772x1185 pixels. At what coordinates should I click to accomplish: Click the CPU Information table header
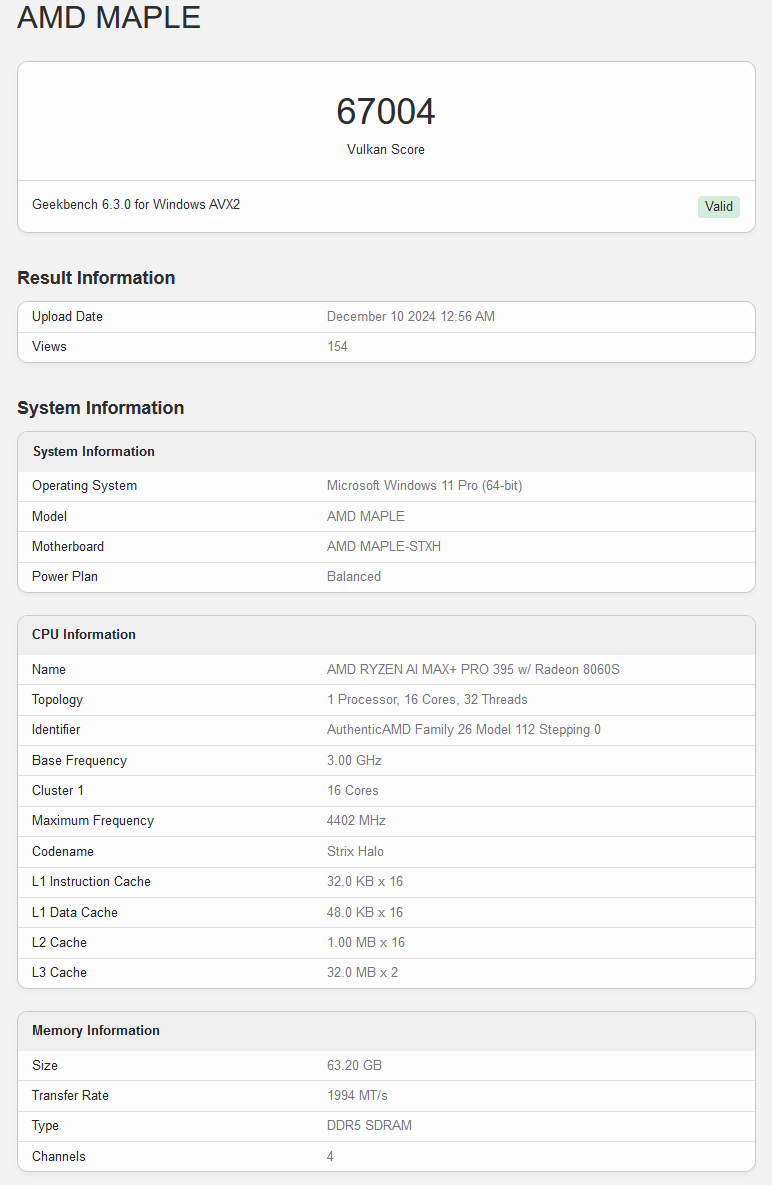pos(84,634)
